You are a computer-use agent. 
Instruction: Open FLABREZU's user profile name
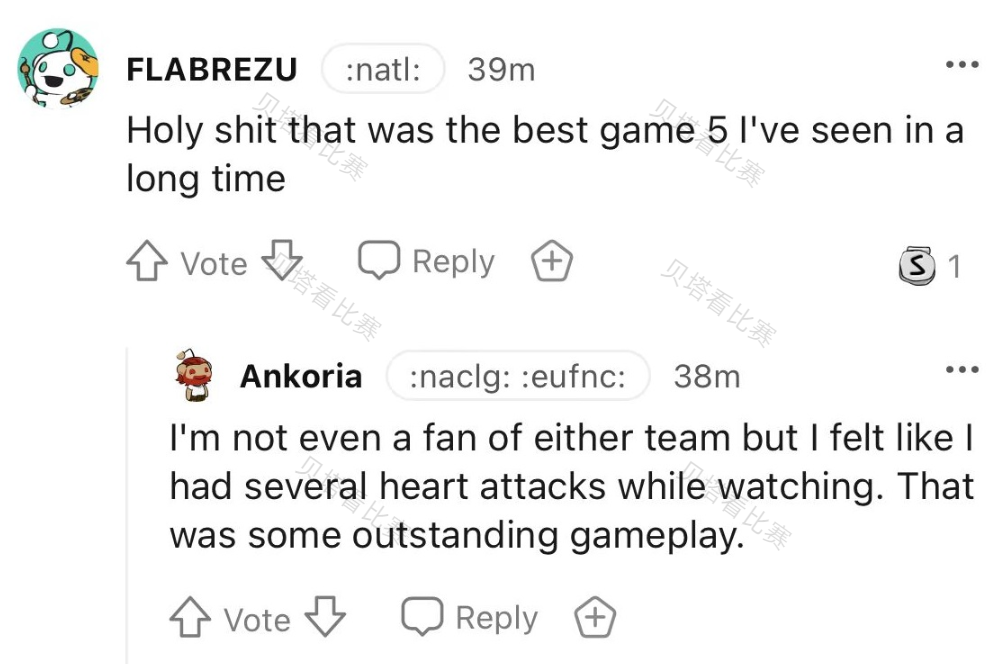coord(212,70)
